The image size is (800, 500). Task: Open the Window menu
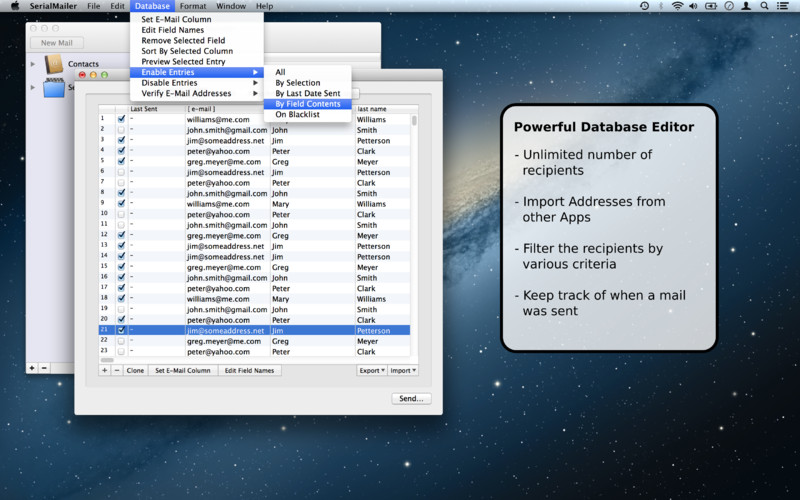tap(231, 6)
